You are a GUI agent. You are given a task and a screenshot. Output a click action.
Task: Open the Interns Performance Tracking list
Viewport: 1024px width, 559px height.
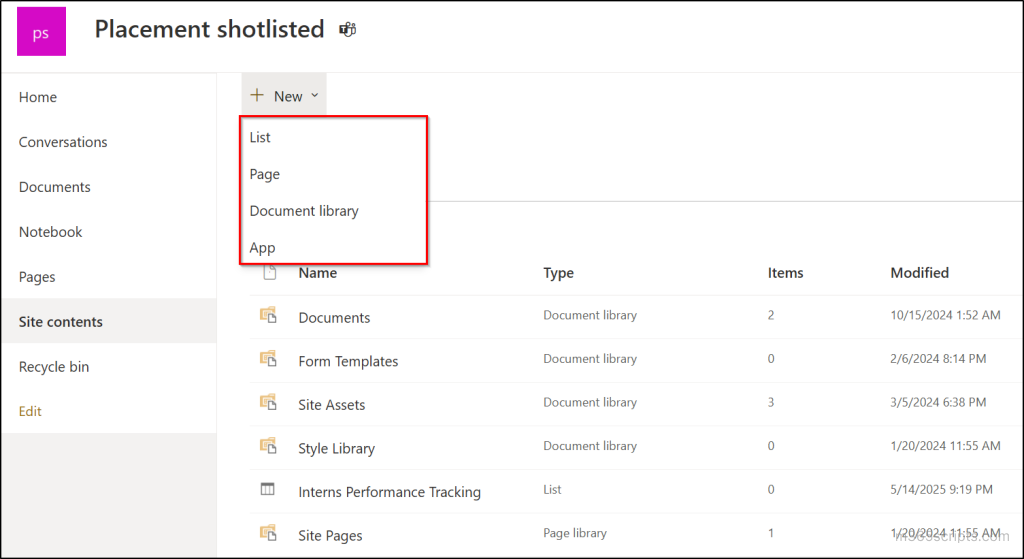[x=389, y=492]
